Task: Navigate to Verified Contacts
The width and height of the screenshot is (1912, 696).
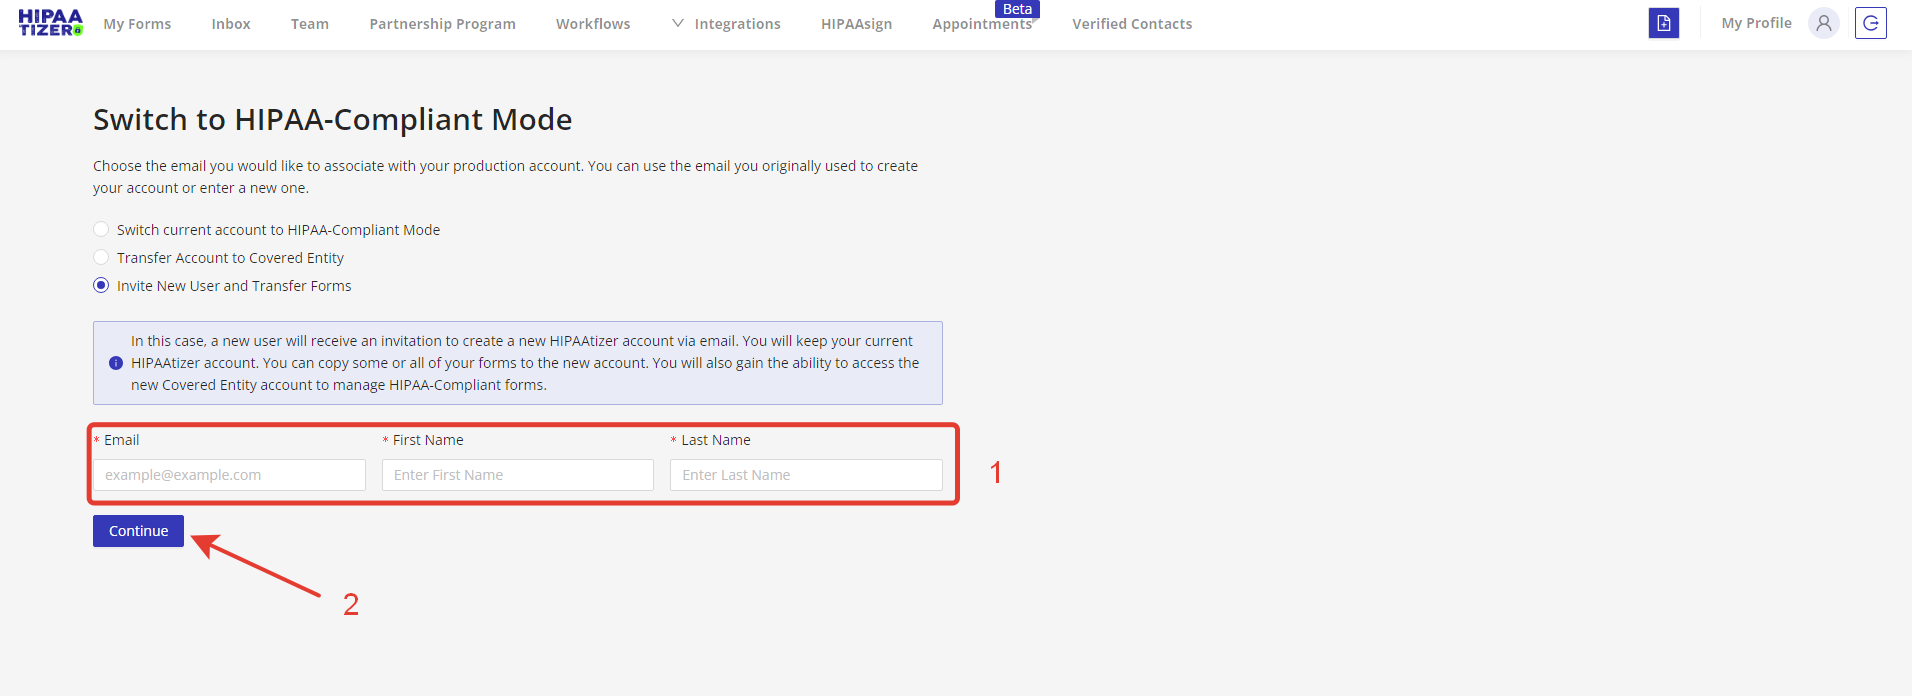Action: tap(1132, 24)
